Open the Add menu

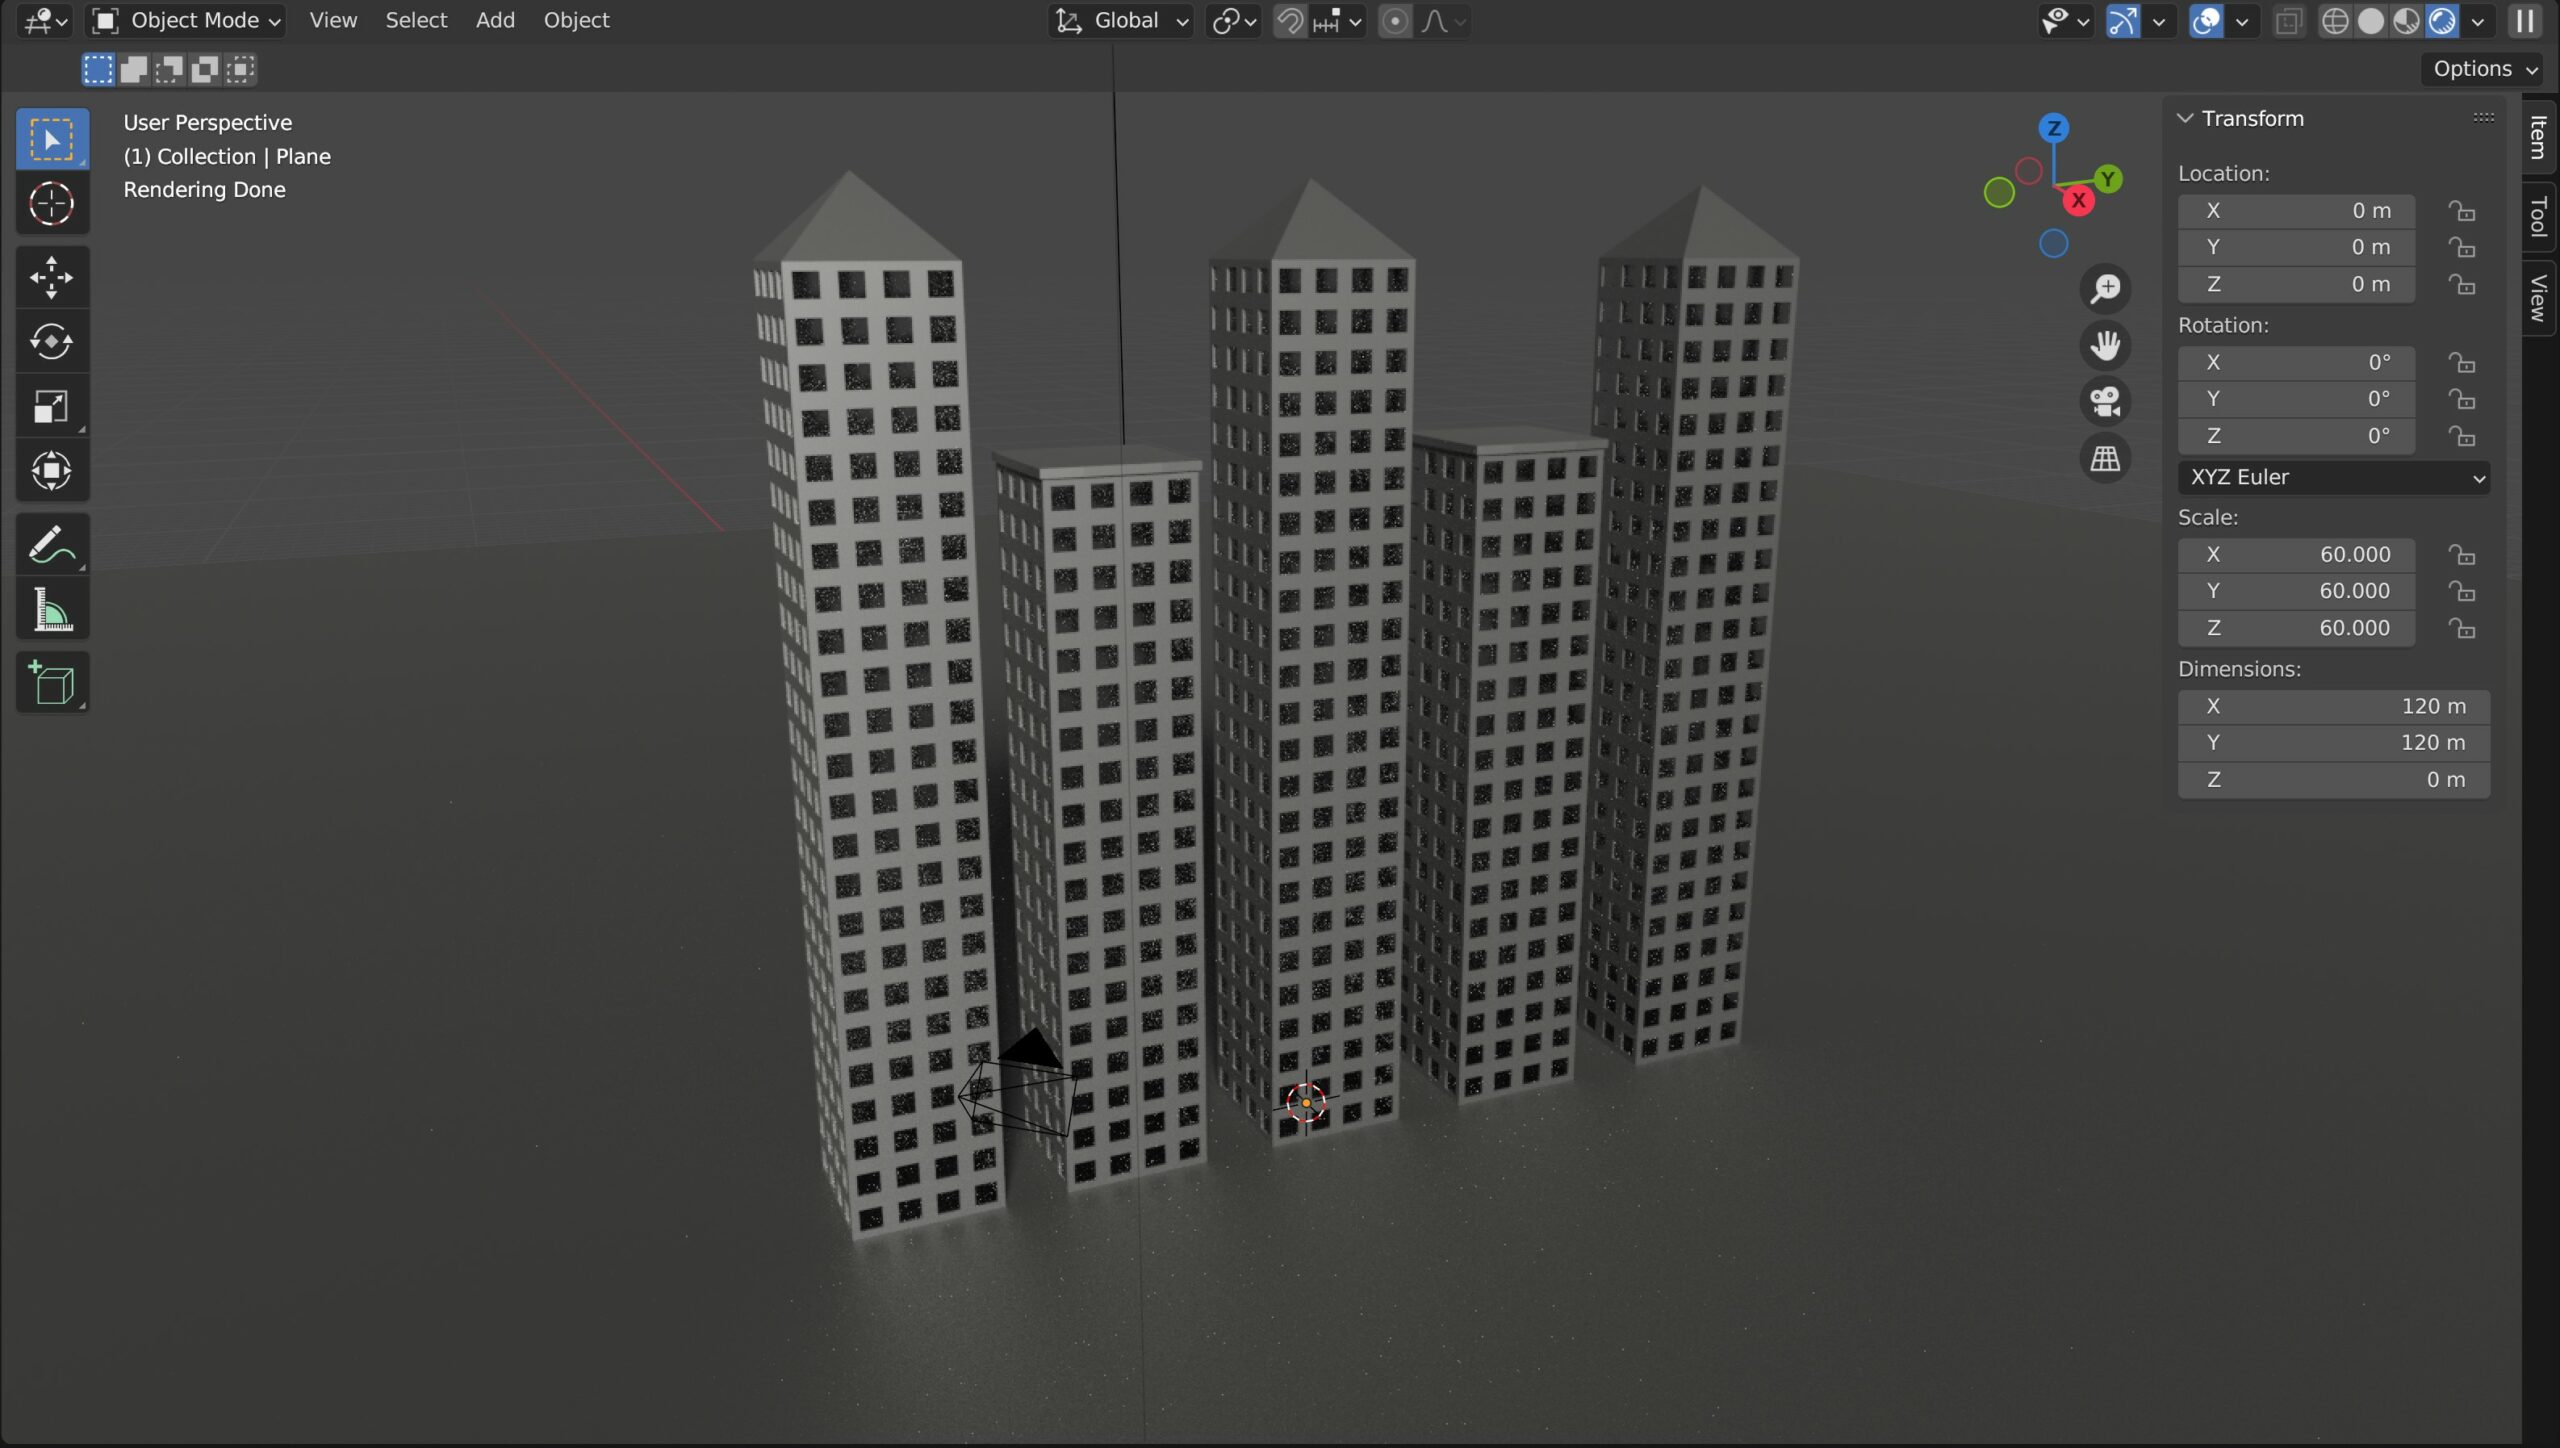495,20
